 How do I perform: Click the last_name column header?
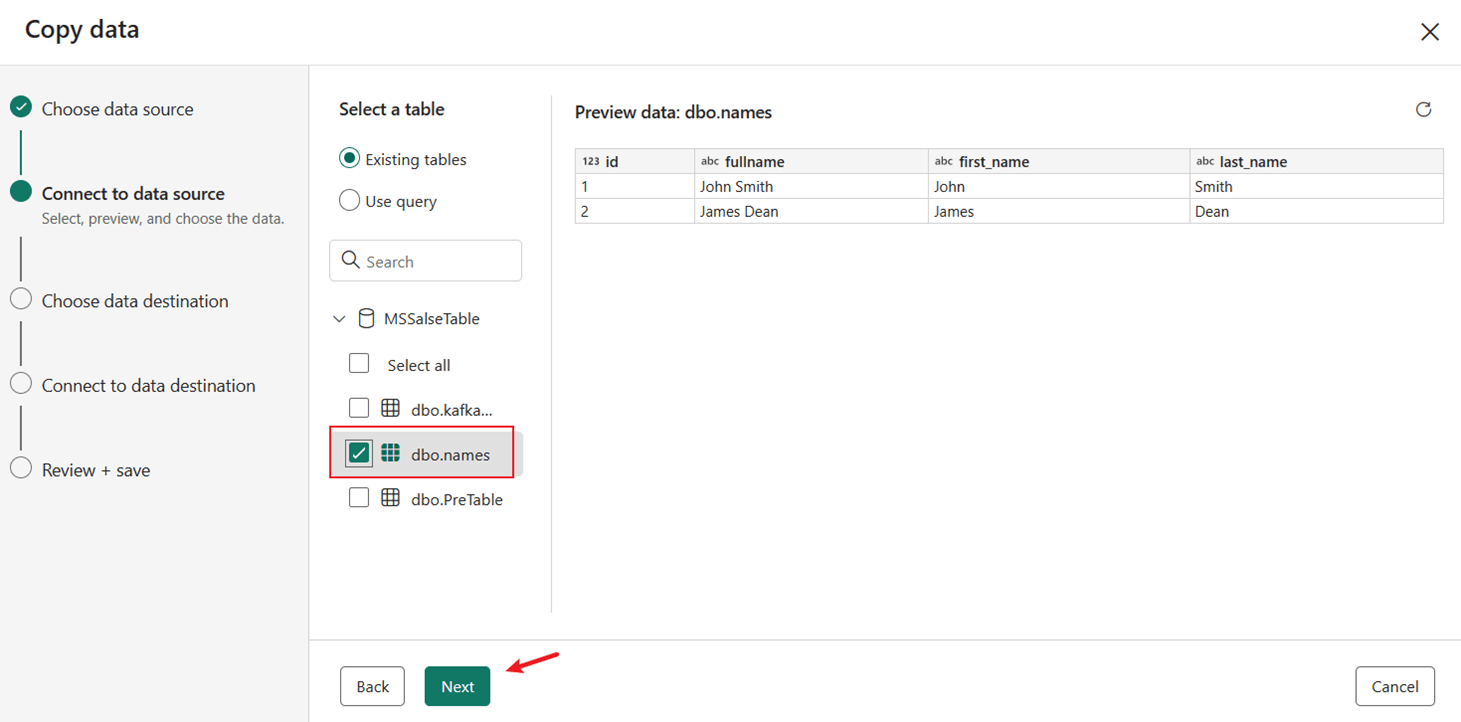(1316, 161)
